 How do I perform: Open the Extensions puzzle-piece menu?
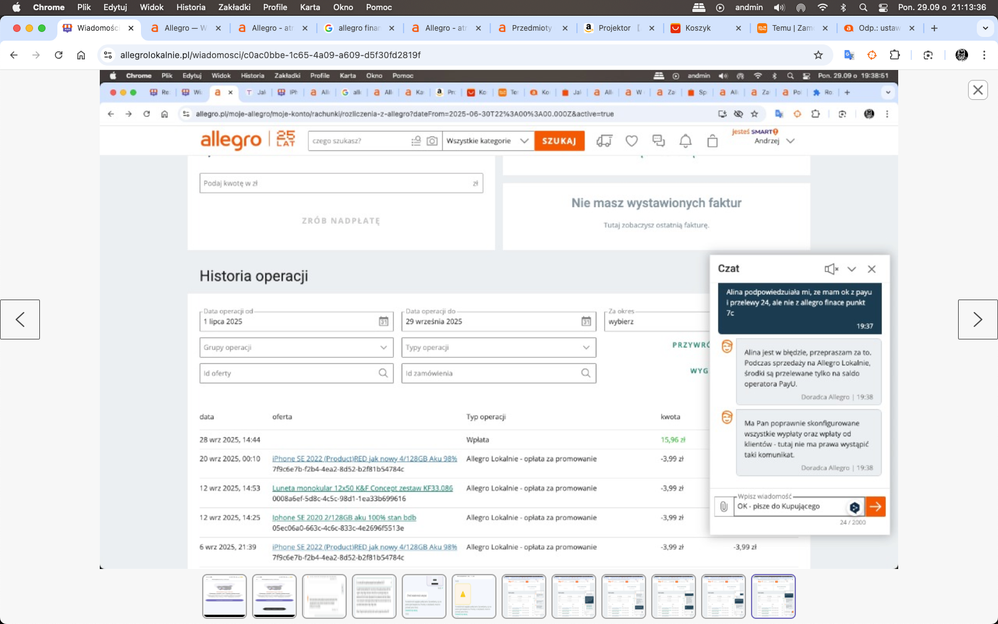[x=895, y=55]
